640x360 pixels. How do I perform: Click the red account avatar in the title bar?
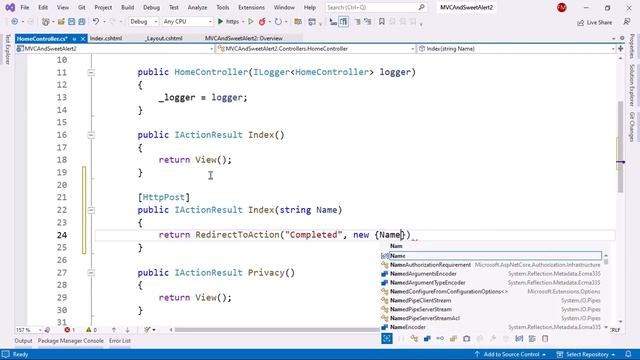tap(562, 7)
